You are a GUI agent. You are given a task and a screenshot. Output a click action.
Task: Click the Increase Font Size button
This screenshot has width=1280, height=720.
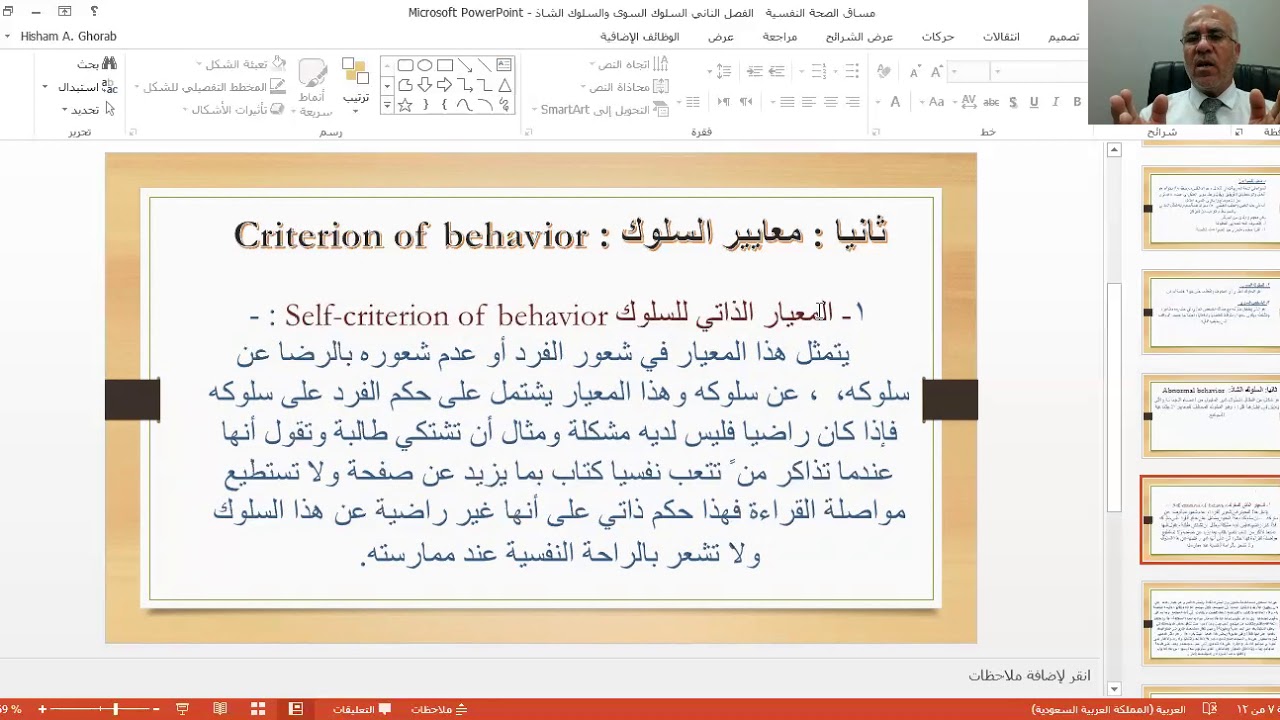click(x=936, y=71)
